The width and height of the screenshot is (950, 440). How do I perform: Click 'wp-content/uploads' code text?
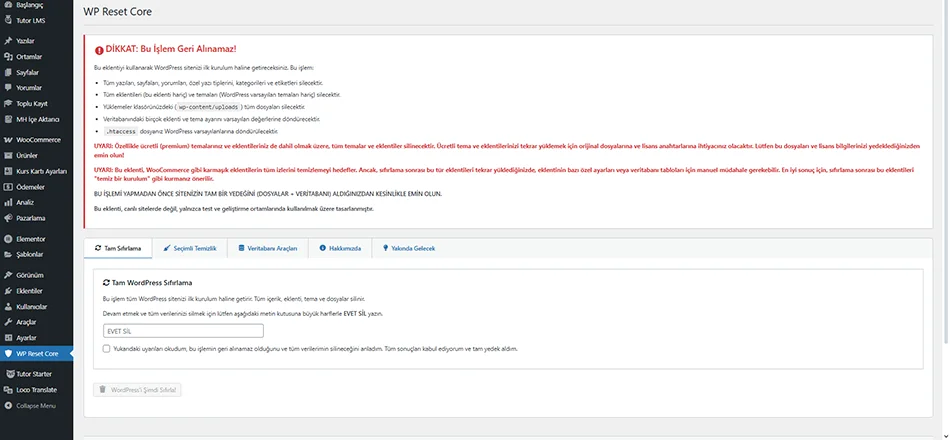[x=208, y=106]
